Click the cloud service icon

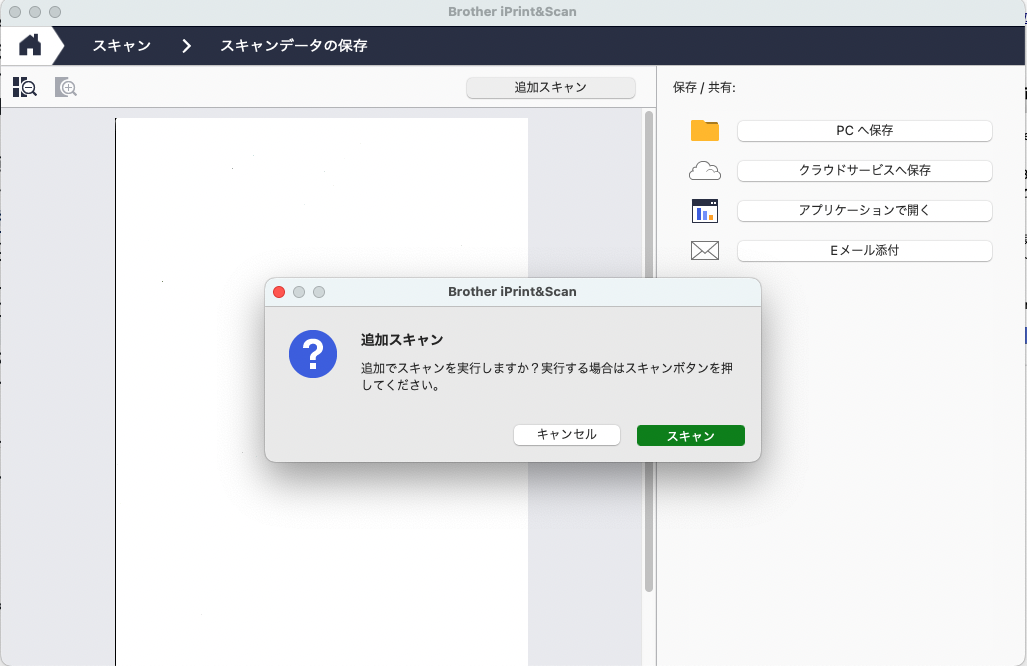point(705,171)
